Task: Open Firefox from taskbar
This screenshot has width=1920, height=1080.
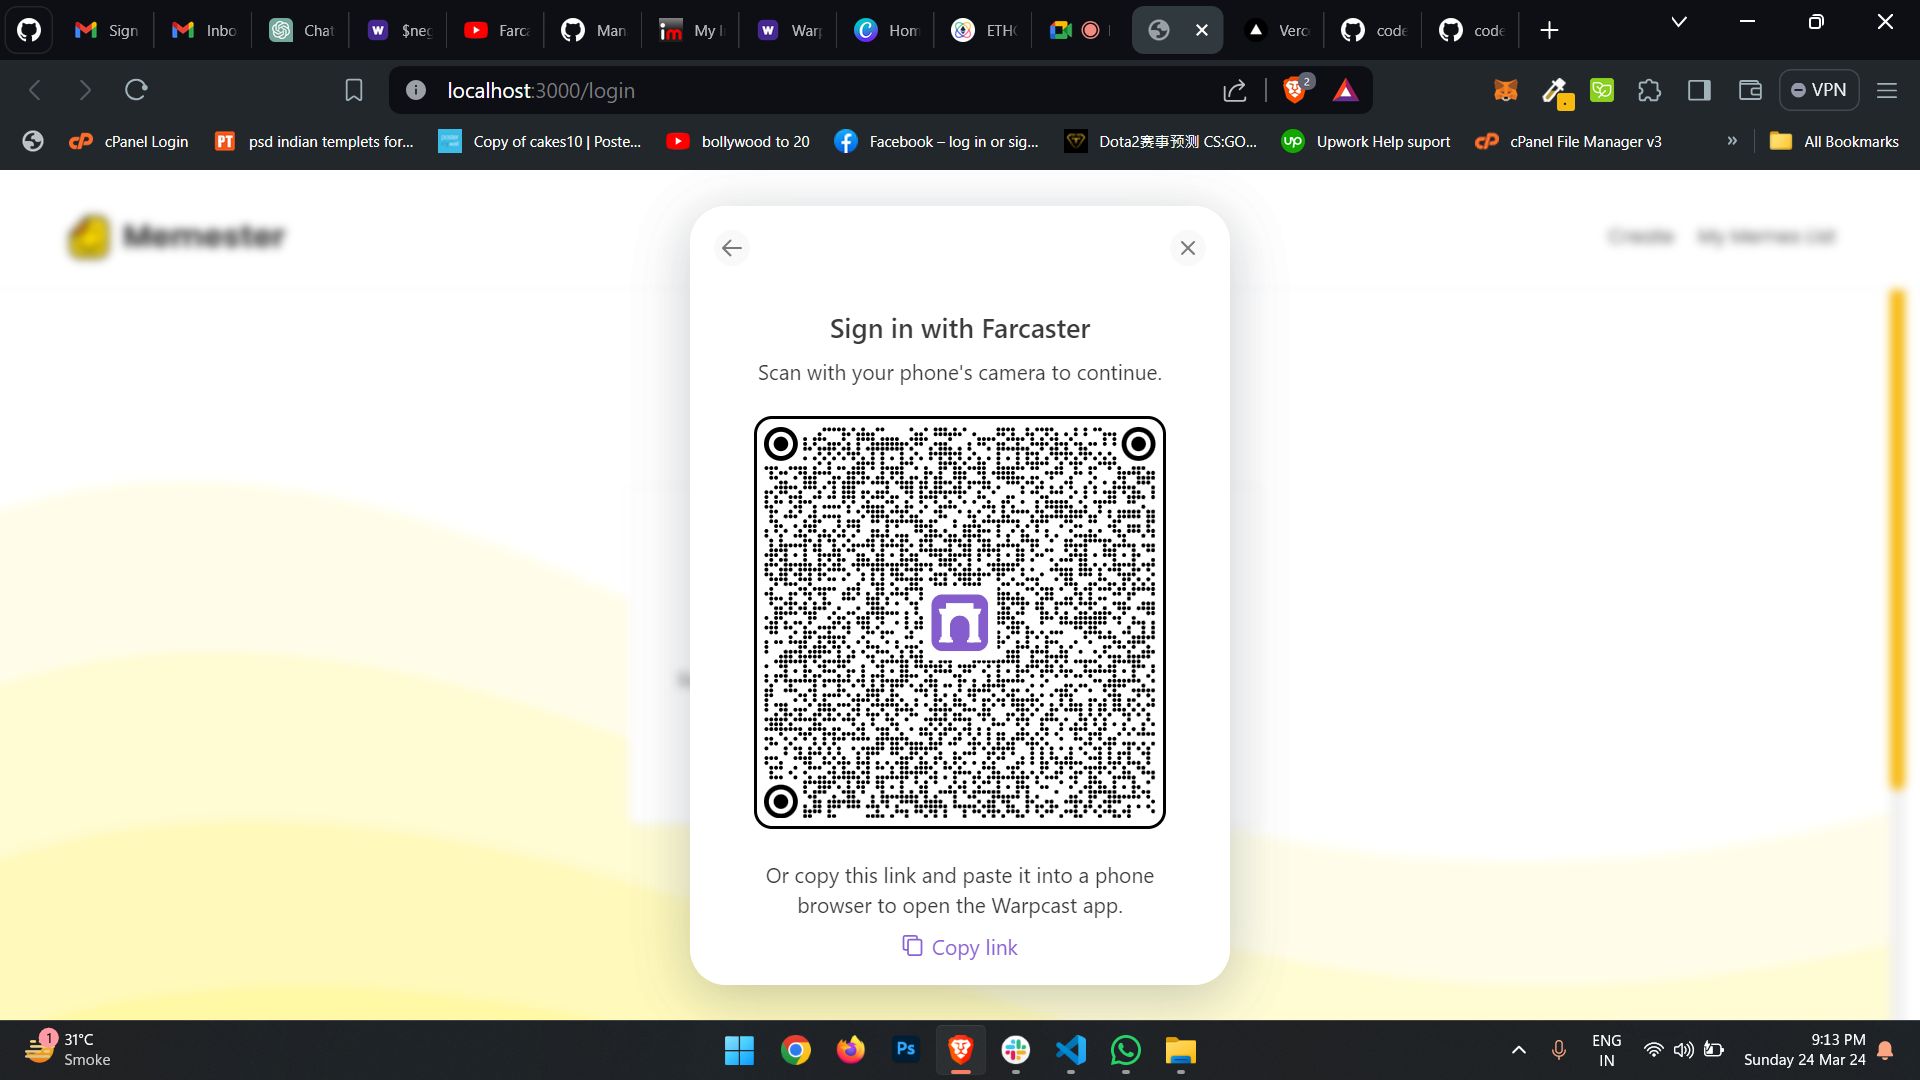Action: (x=850, y=1050)
